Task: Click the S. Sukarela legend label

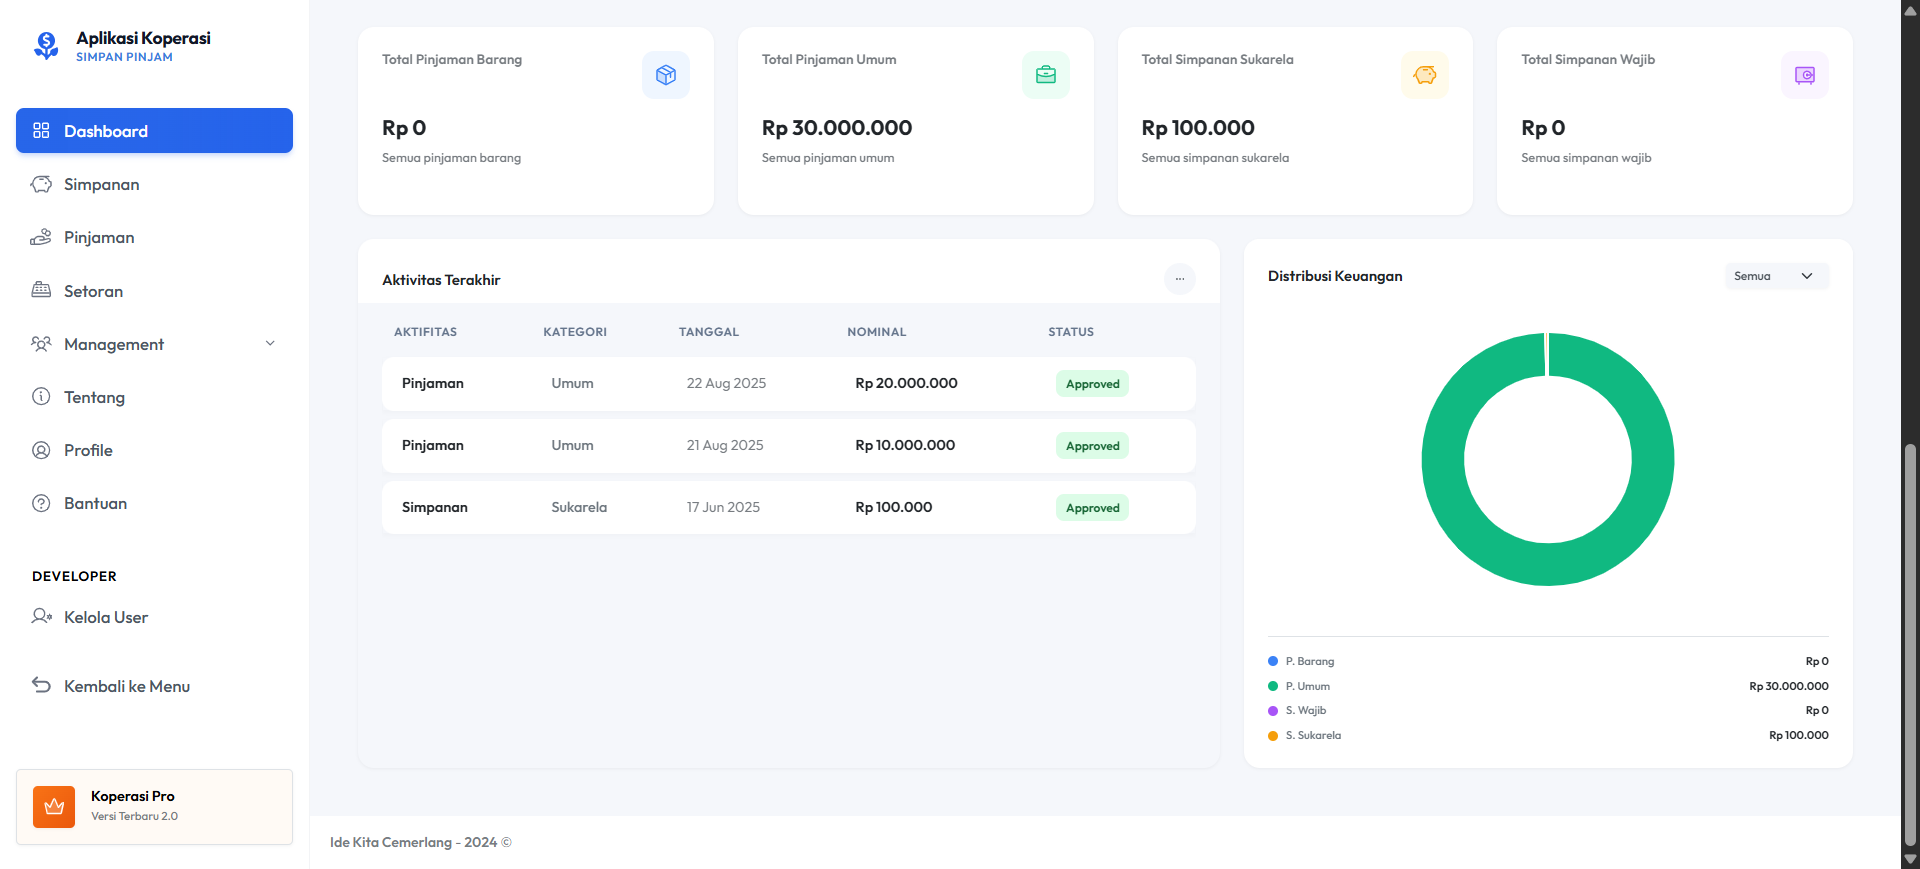Action: pyautogui.click(x=1313, y=735)
